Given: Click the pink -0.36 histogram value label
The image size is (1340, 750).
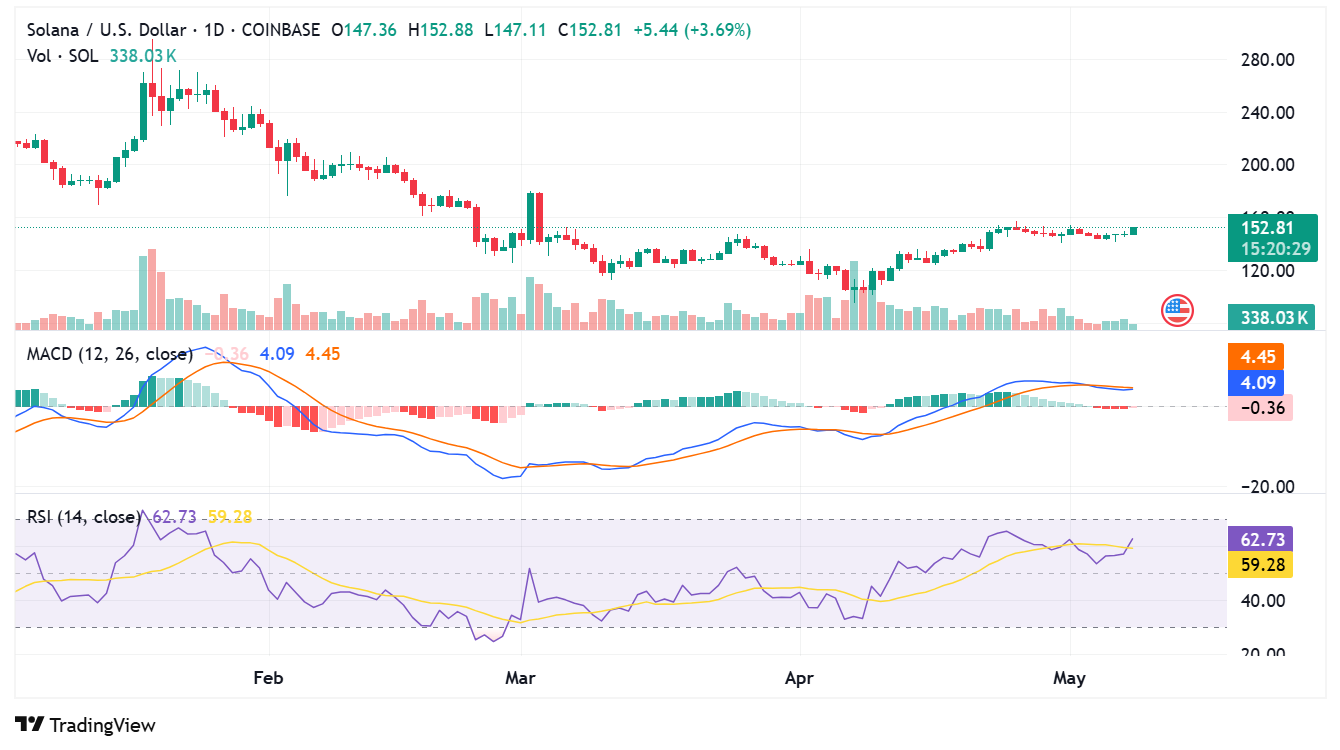Looking at the screenshot, I should pos(1260,407).
